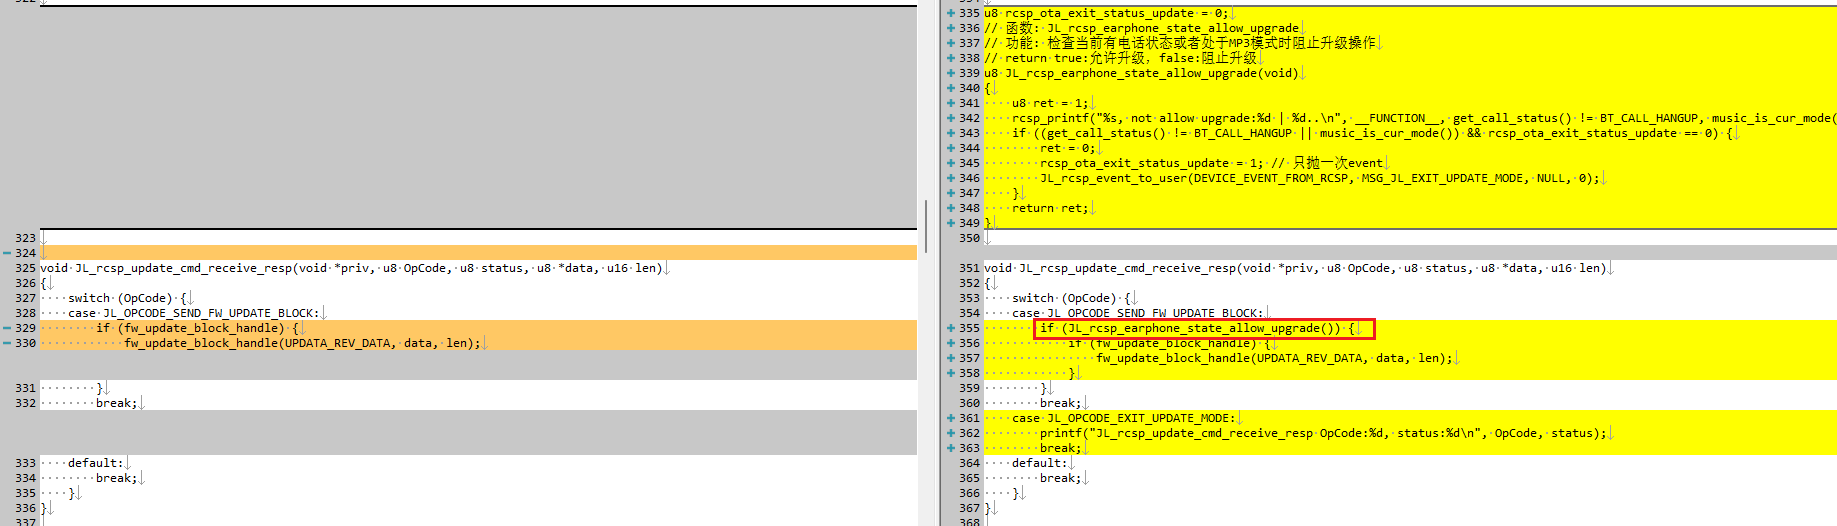Click right 'break;' on line 363
The image size is (1837, 526).
click(x=1060, y=448)
